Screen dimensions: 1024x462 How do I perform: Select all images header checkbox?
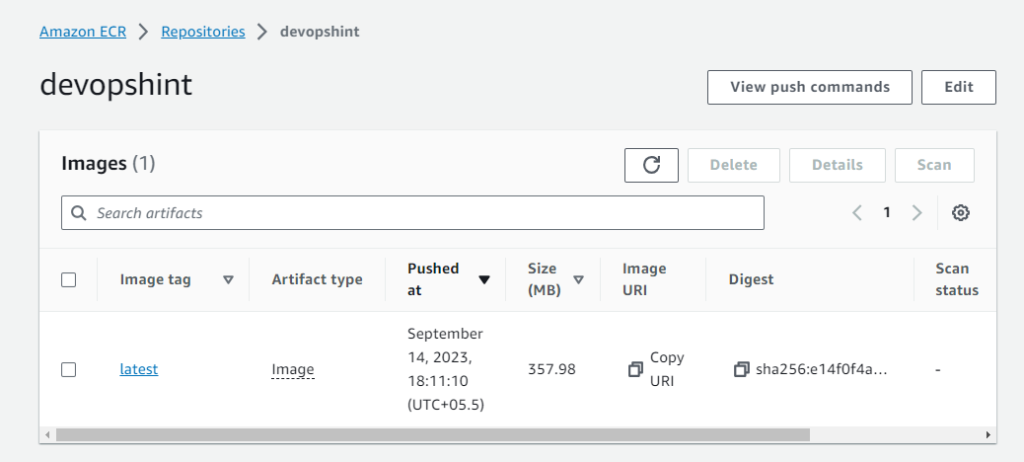click(69, 280)
